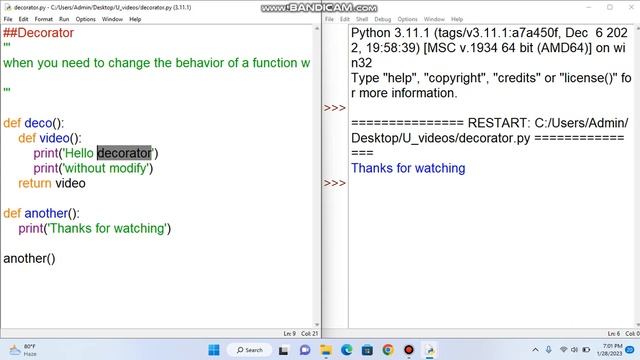Click the battery icon in system tray
The height and width of the screenshot is (360, 640).
click(x=586, y=350)
